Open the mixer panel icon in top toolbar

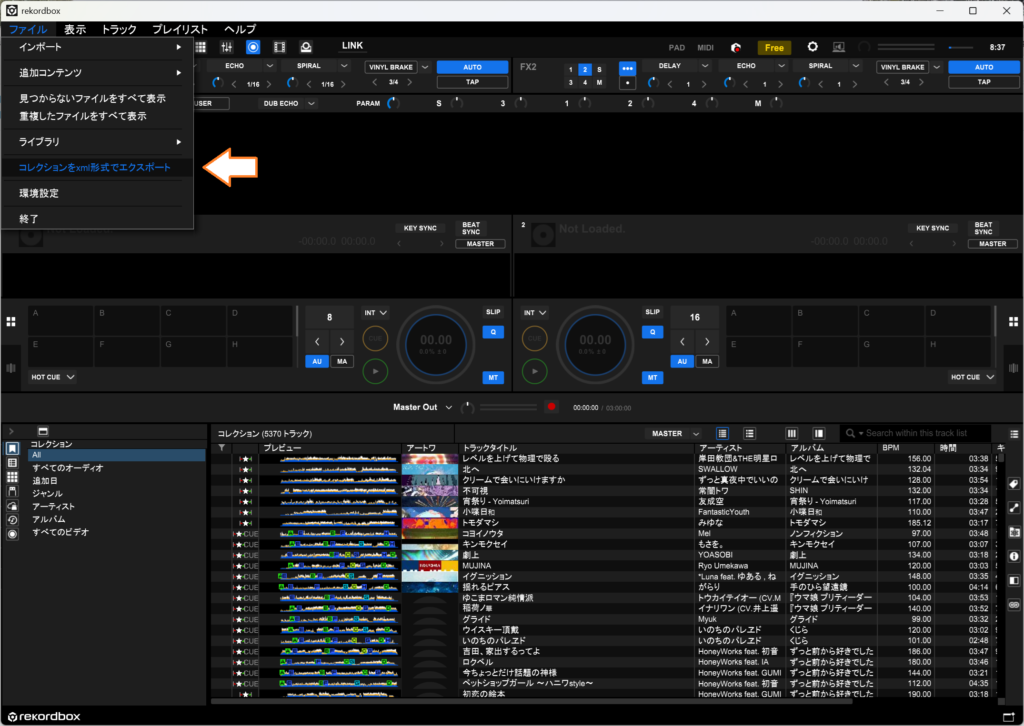(x=227, y=47)
